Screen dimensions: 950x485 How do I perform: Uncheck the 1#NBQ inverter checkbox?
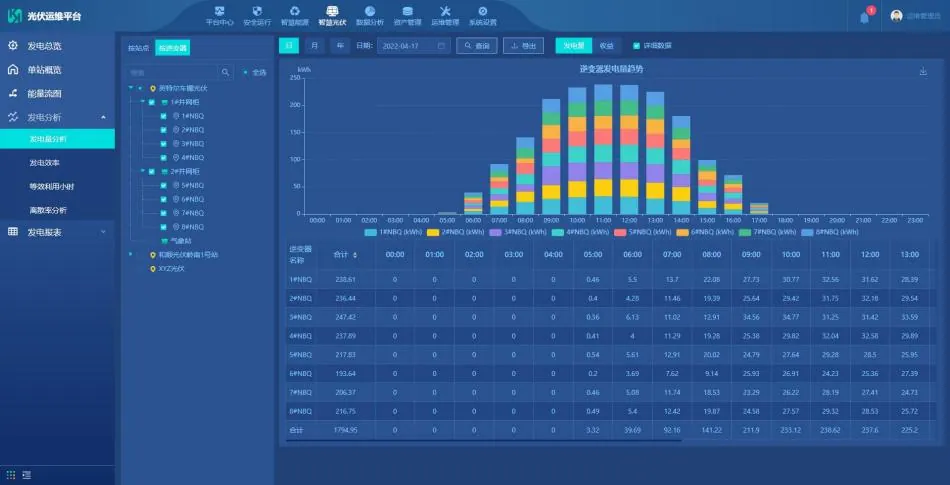coord(164,116)
